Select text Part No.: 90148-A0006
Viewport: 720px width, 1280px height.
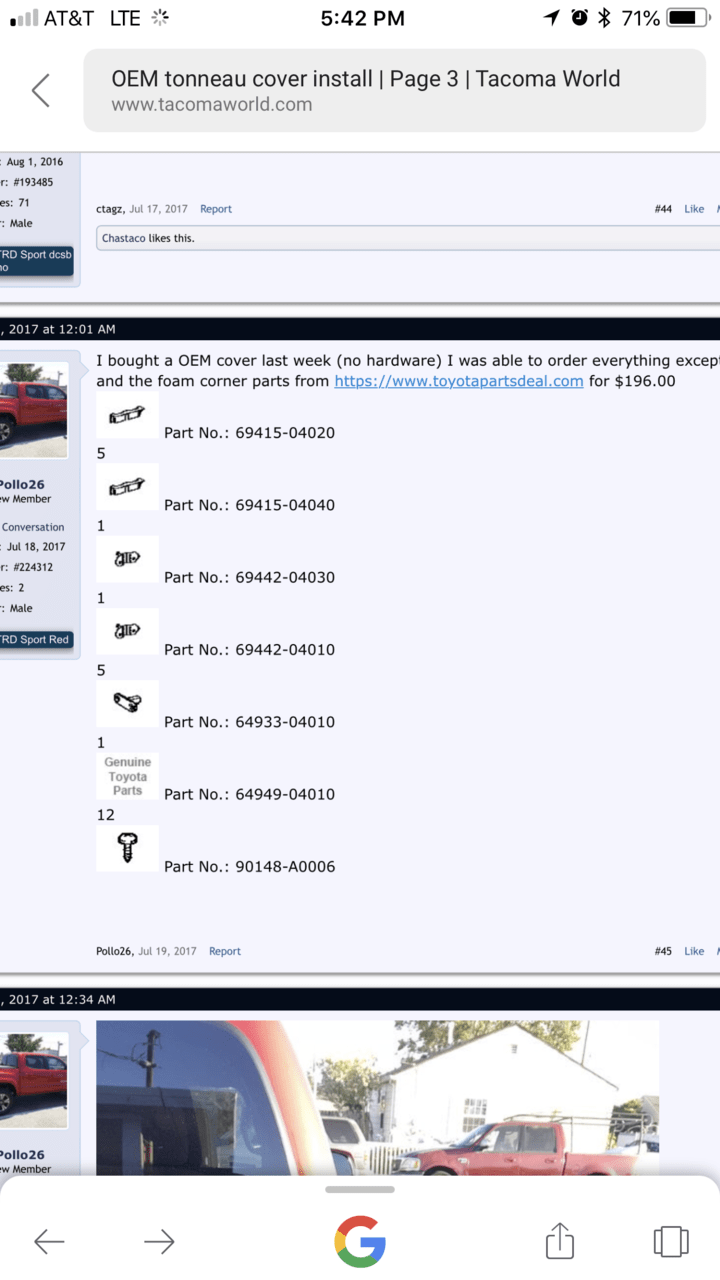(x=249, y=866)
